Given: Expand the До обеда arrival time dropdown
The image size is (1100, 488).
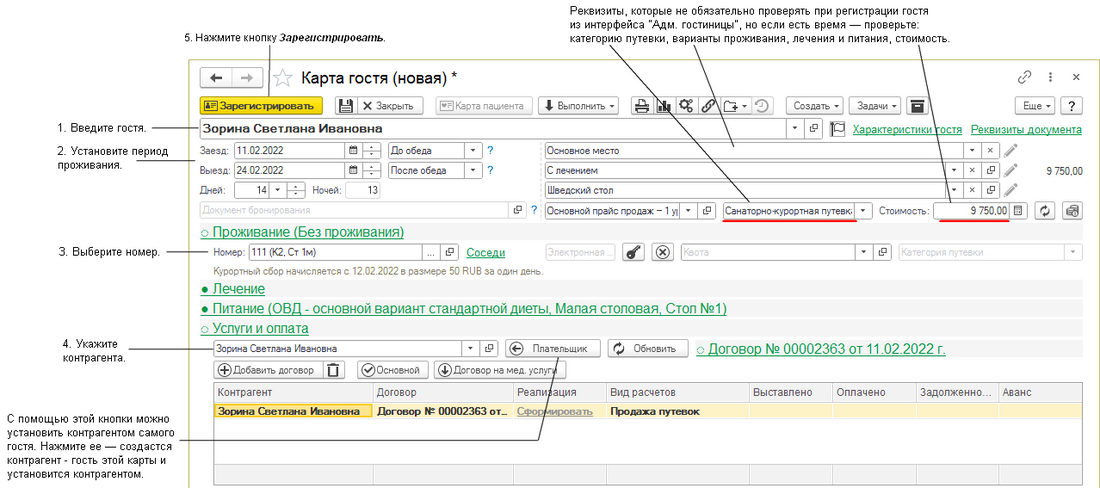Looking at the screenshot, I should 472,150.
